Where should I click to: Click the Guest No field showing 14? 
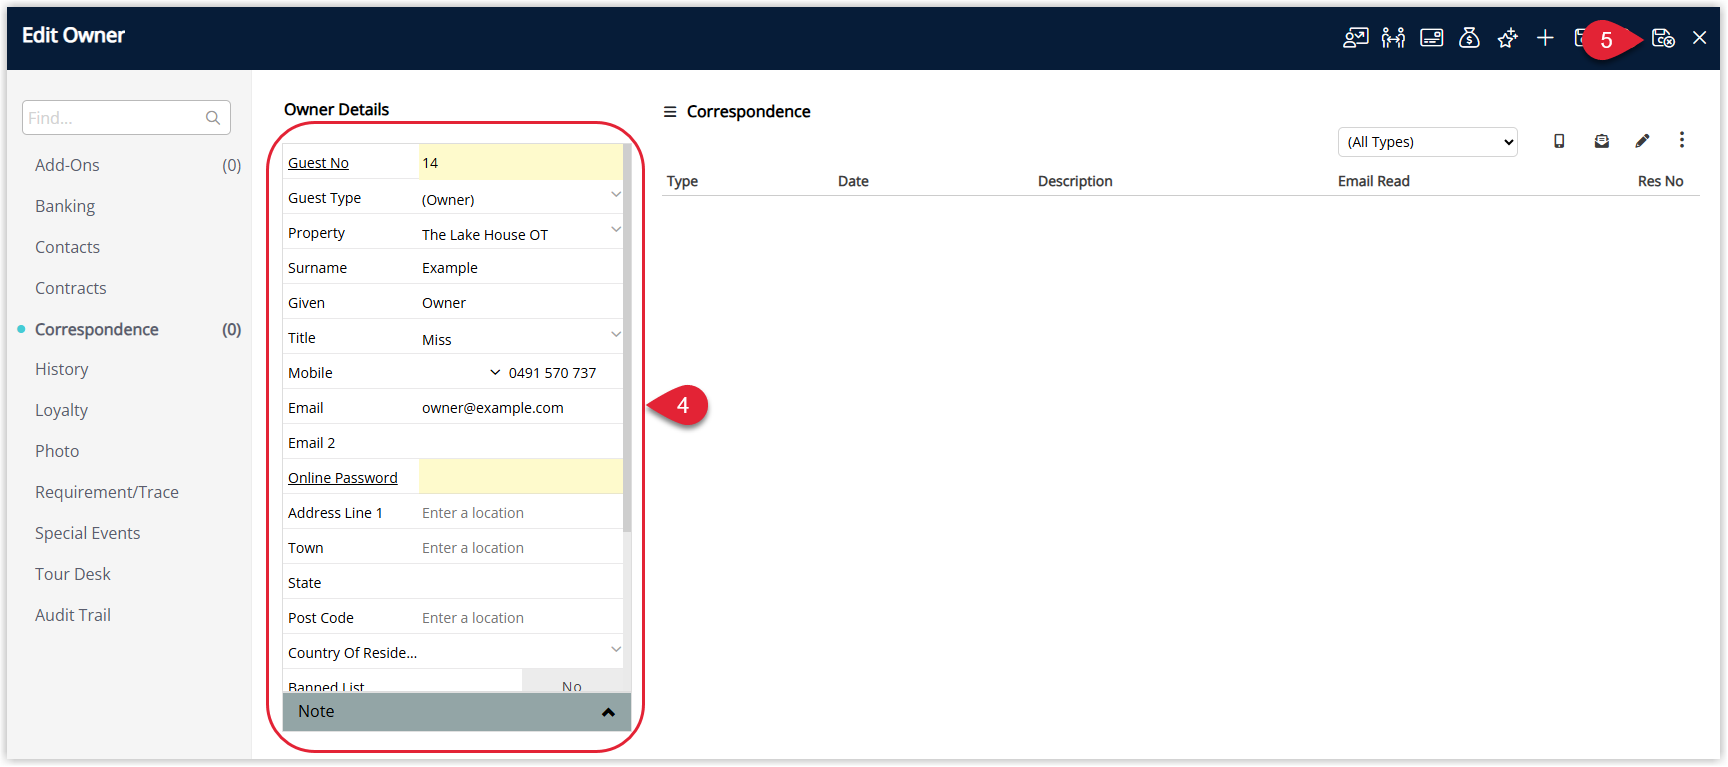tap(520, 162)
